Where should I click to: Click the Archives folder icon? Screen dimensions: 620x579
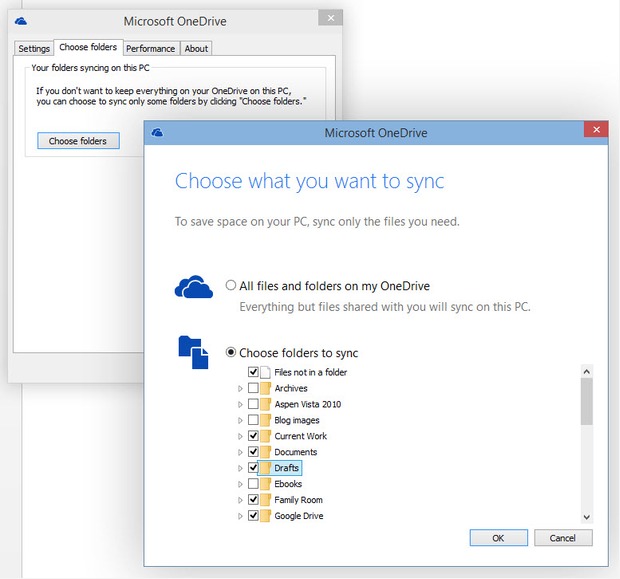[x=266, y=388]
